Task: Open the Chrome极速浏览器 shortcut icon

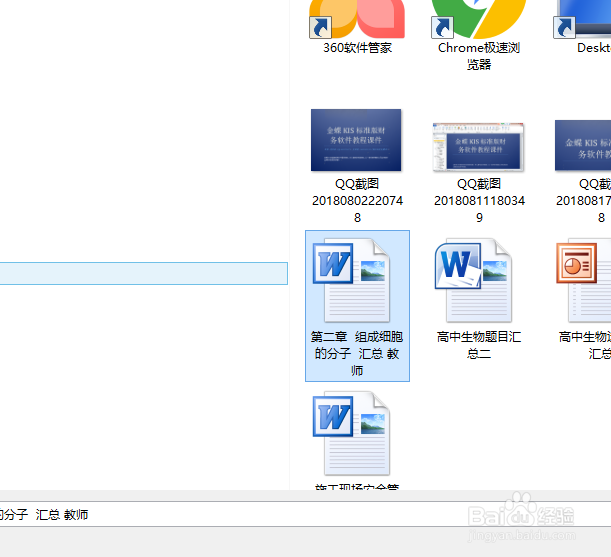Action: (x=479, y=19)
